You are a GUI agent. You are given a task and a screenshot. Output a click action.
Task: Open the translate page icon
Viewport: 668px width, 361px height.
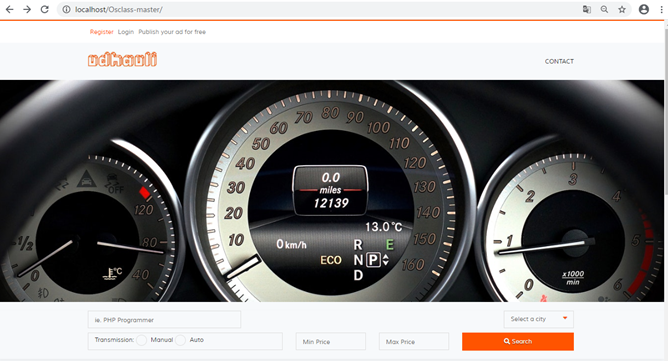pos(587,9)
